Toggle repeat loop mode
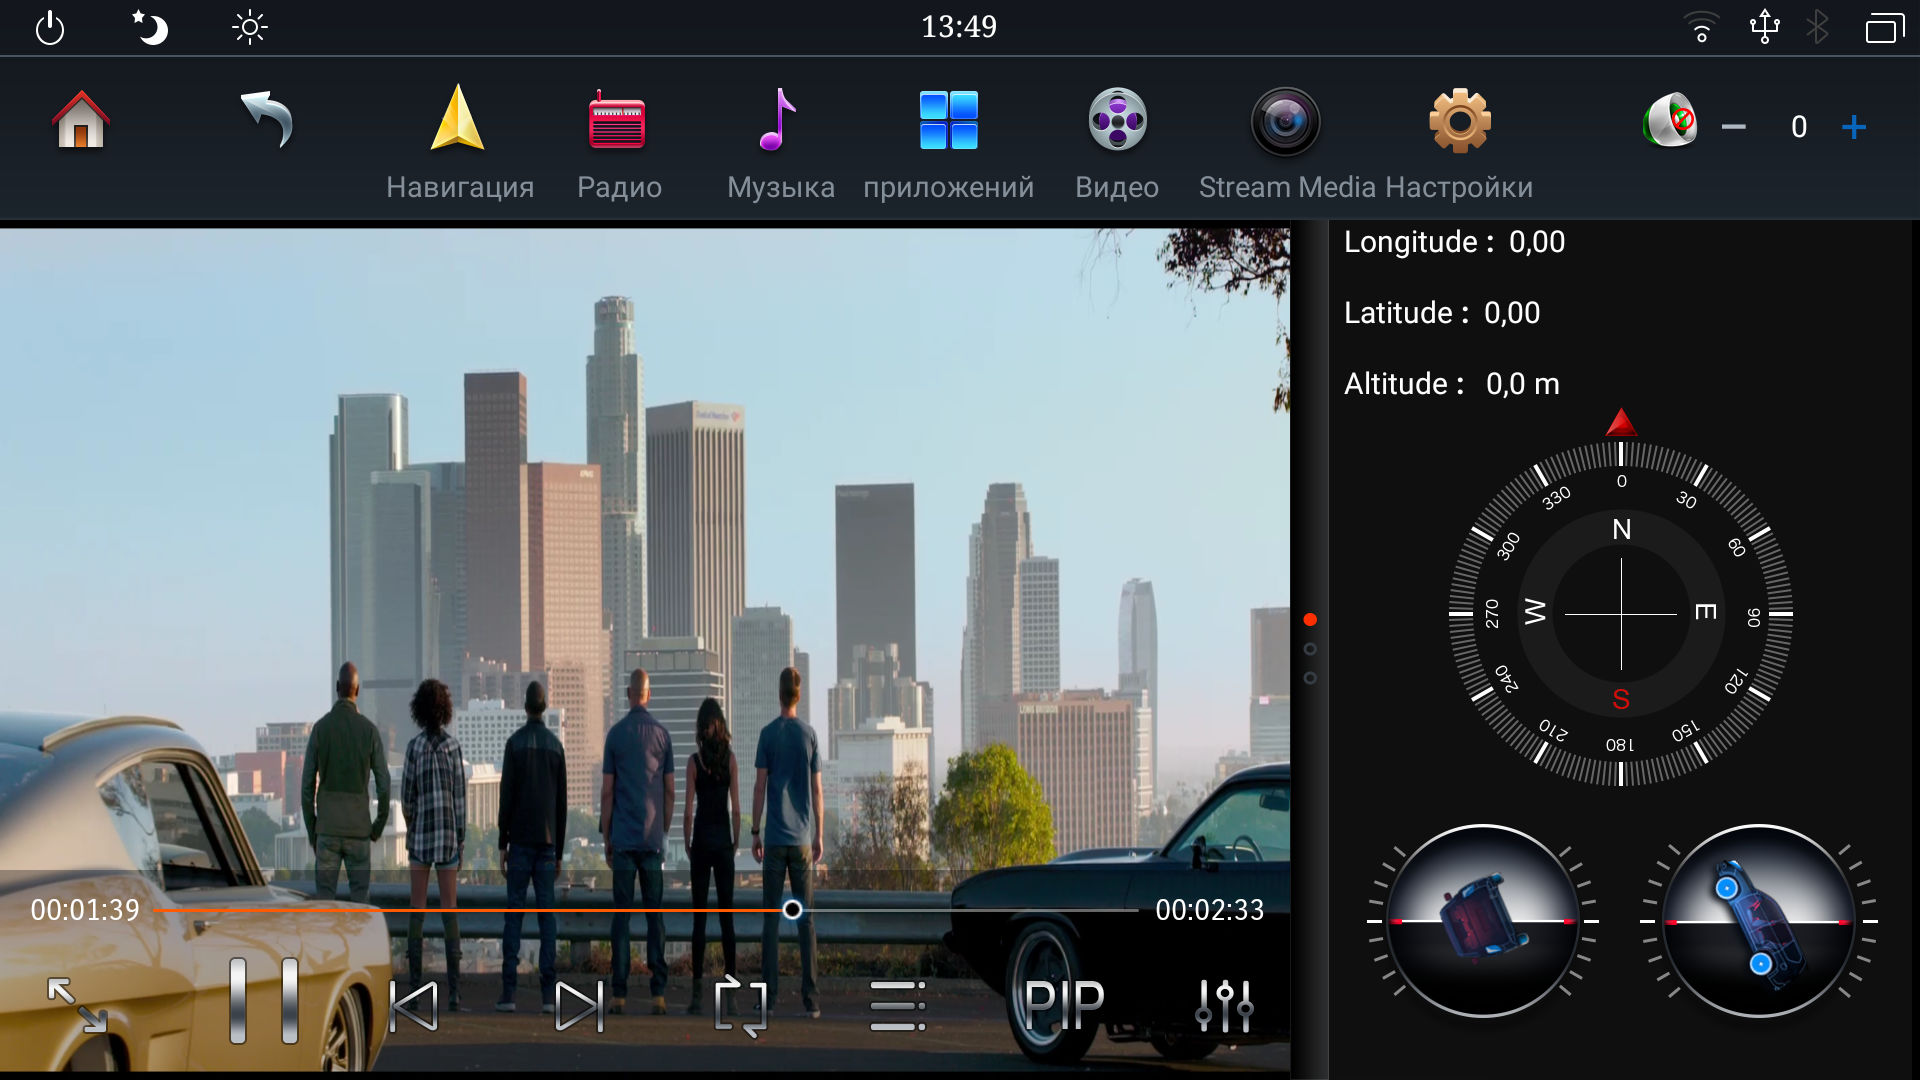The height and width of the screenshot is (1080, 1920). click(x=741, y=1005)
